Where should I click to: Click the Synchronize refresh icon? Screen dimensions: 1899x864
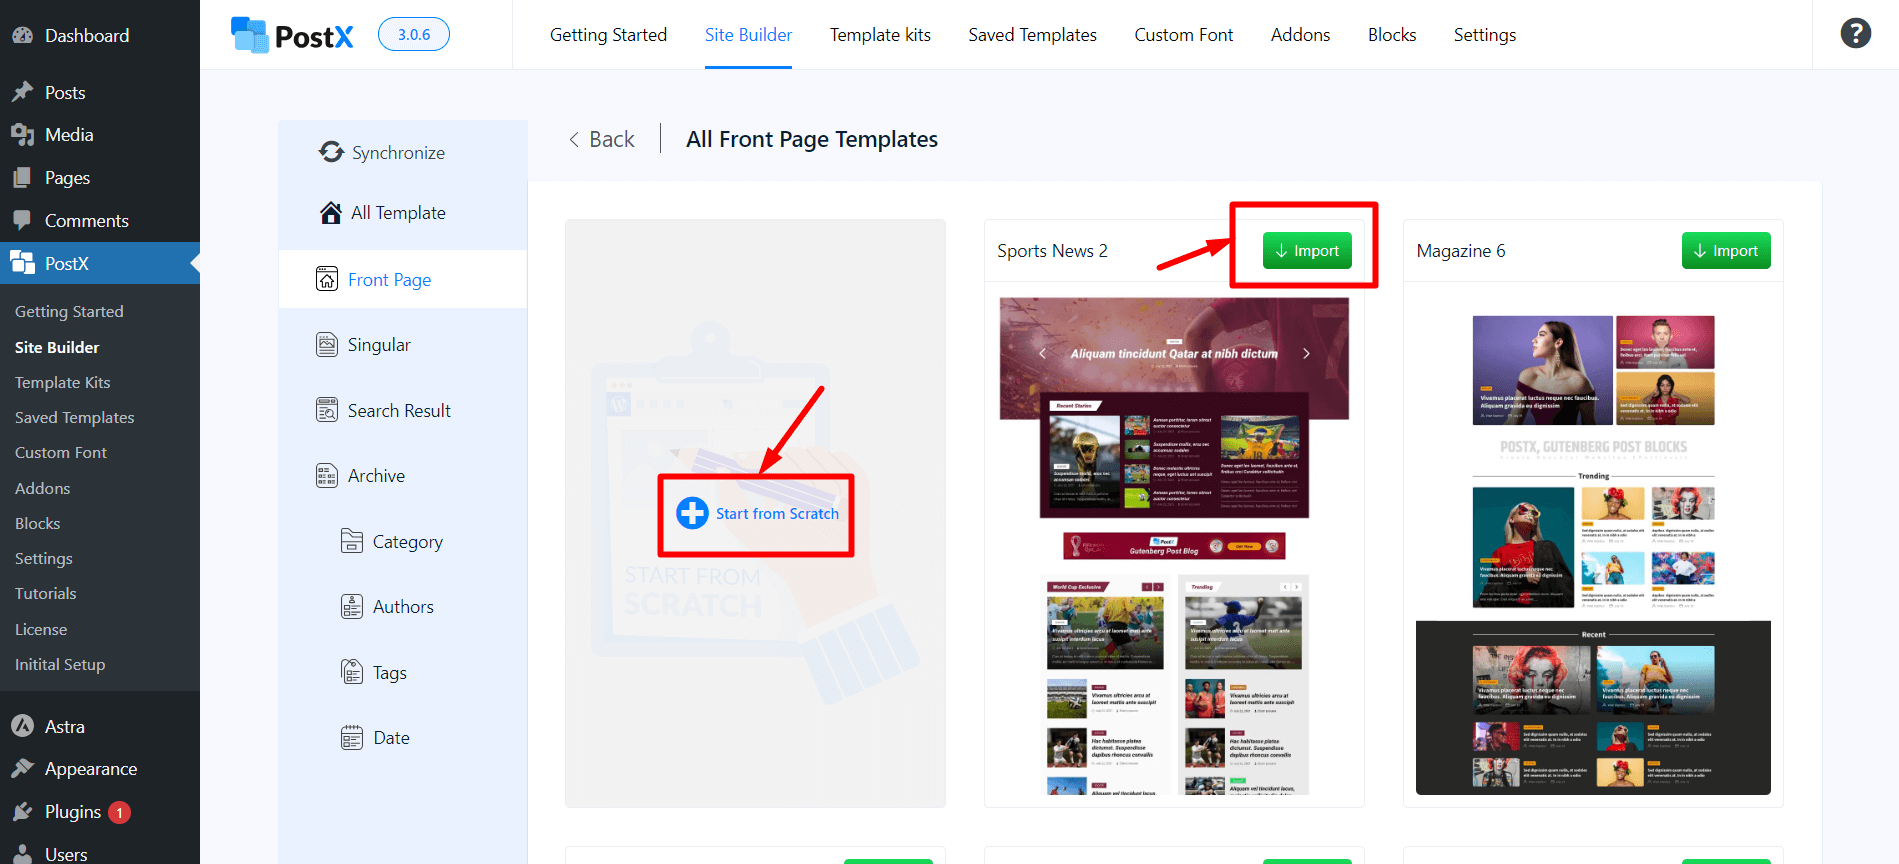click(x=331, y=152)
